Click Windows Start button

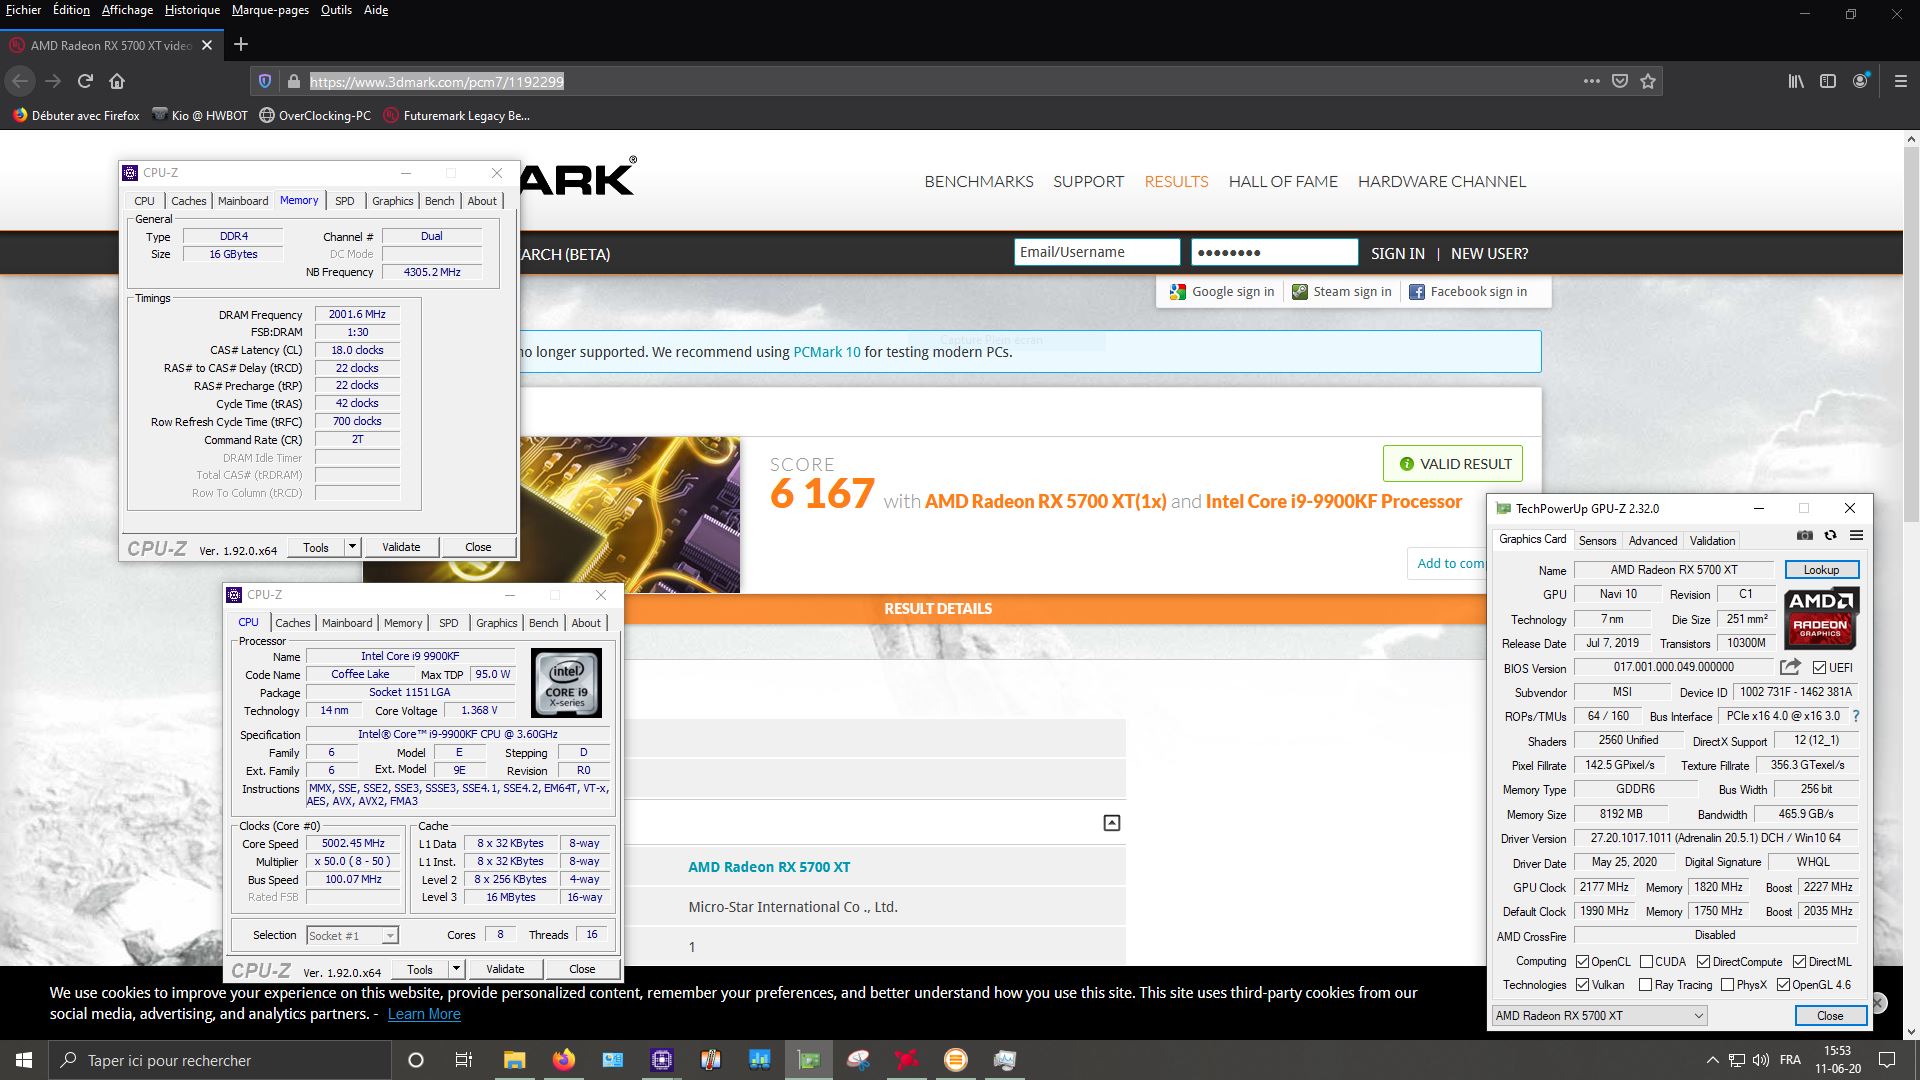[24, 1060]
